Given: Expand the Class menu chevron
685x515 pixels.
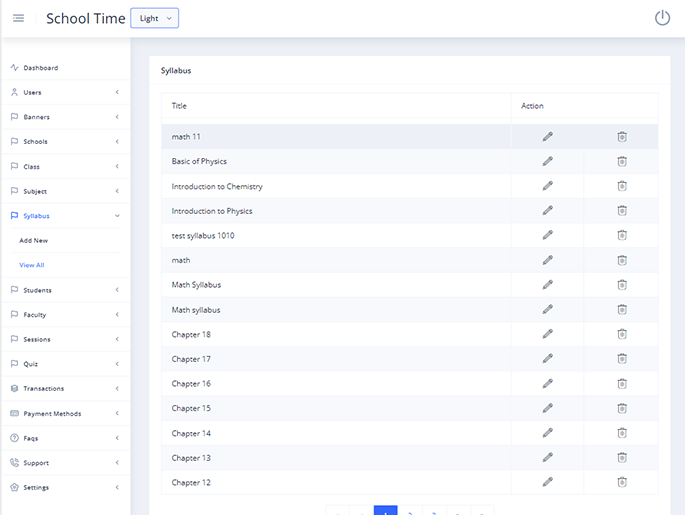Looking at the screenshot, I should tap(117, 166).
